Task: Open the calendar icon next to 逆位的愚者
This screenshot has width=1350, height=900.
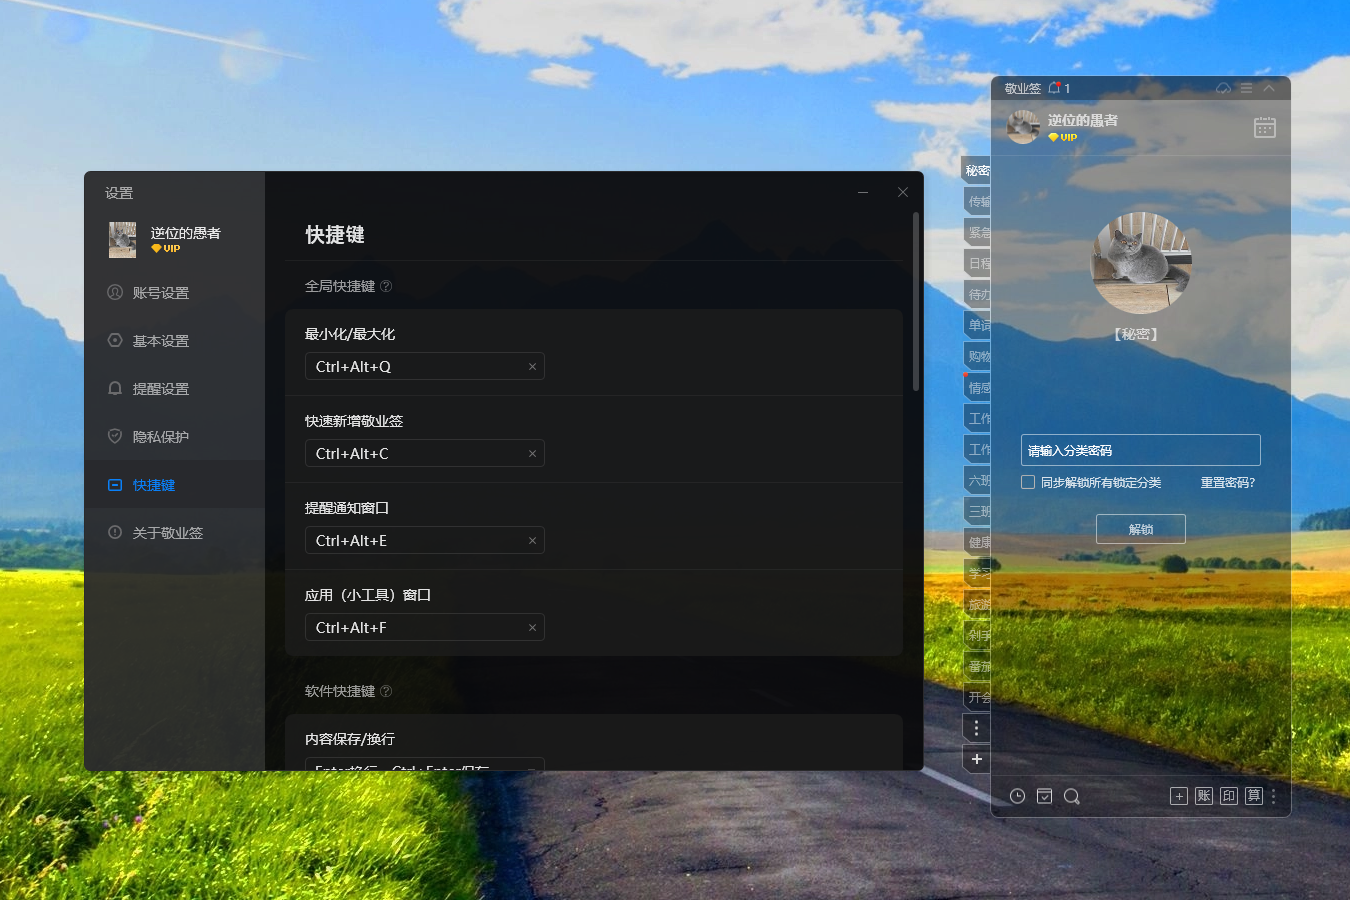Action: click(1264, 127)
